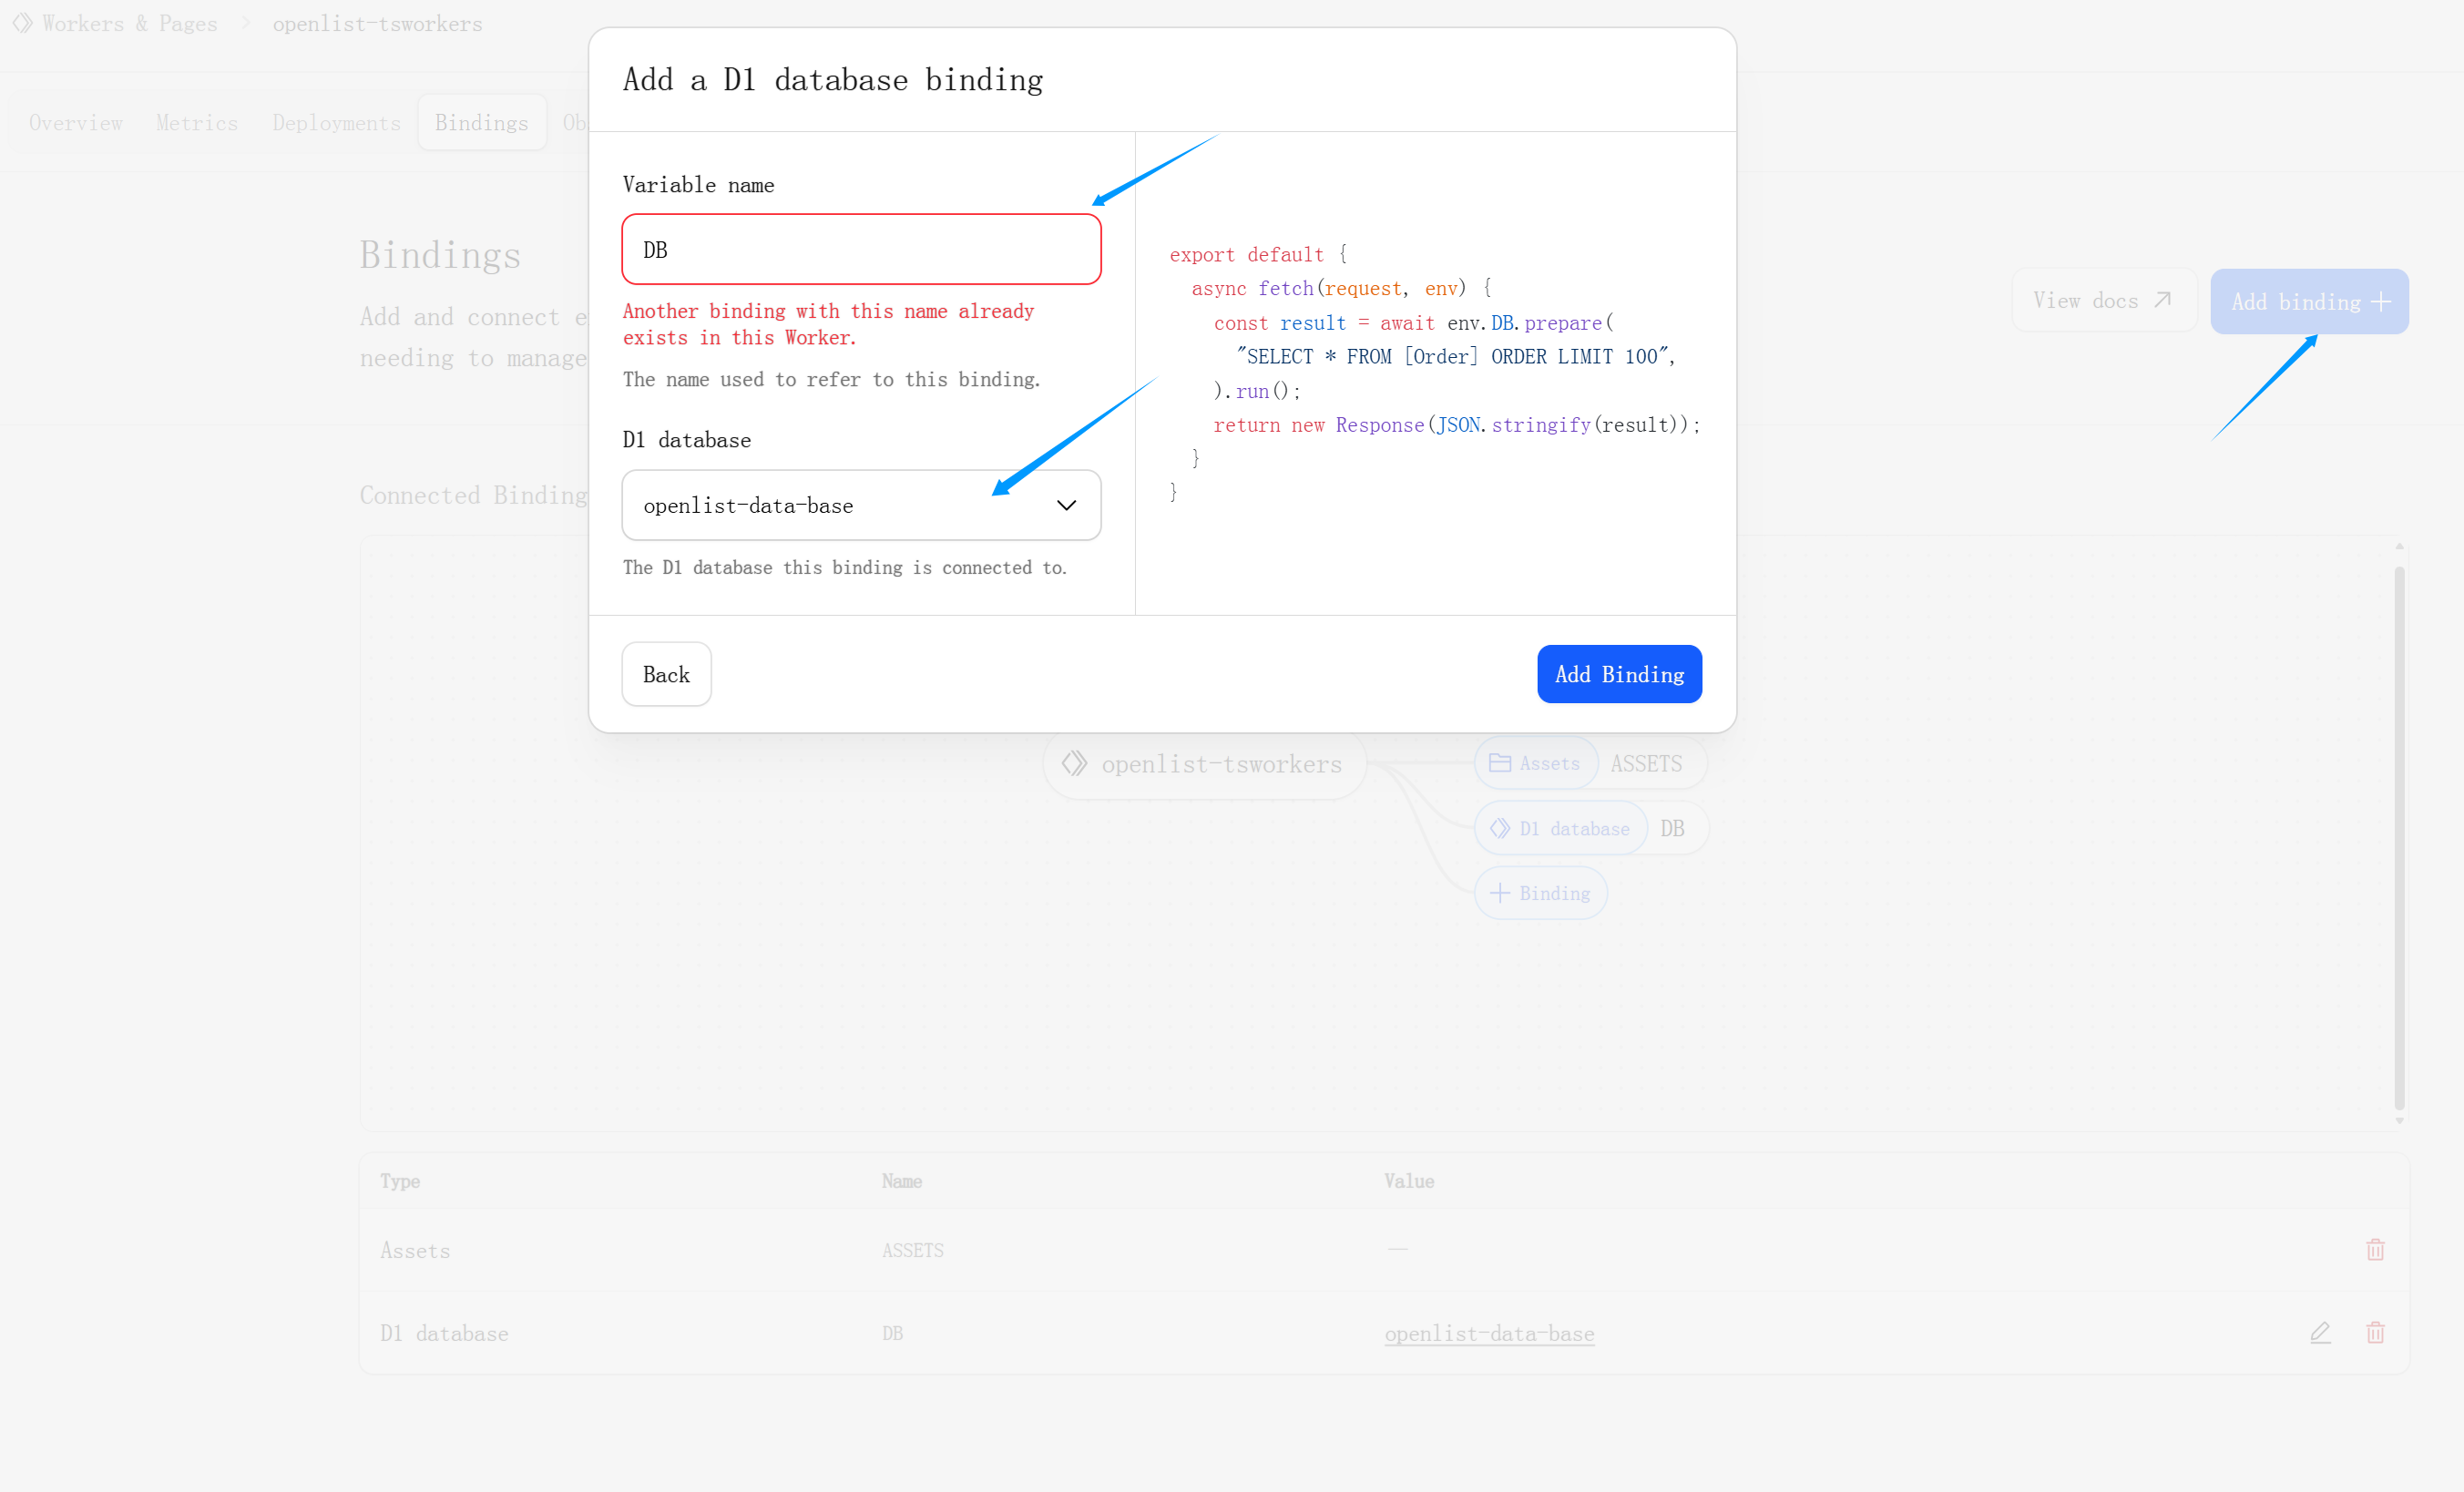Screen dimensions: 2464x1492
Task: Click the Type column header
Action: pos(400,1181)
